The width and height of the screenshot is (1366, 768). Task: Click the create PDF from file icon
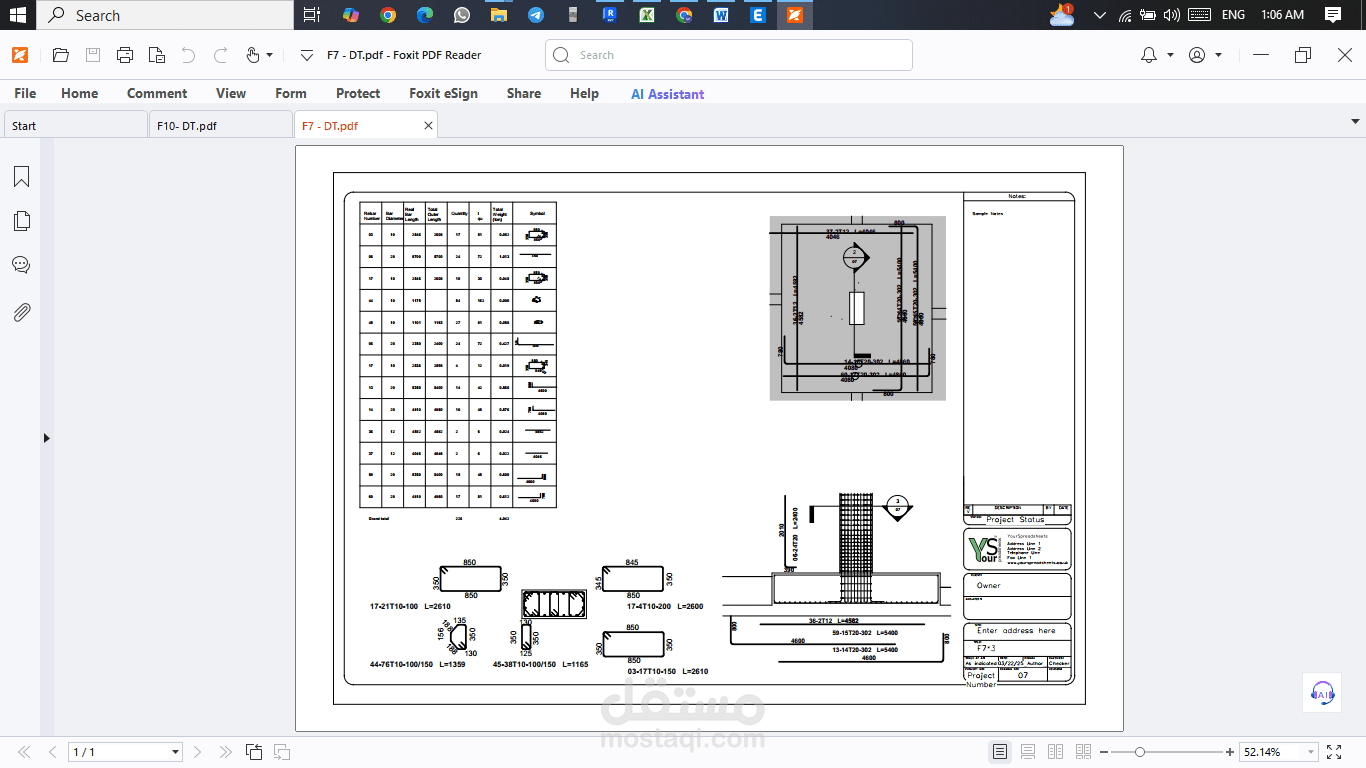156,55
